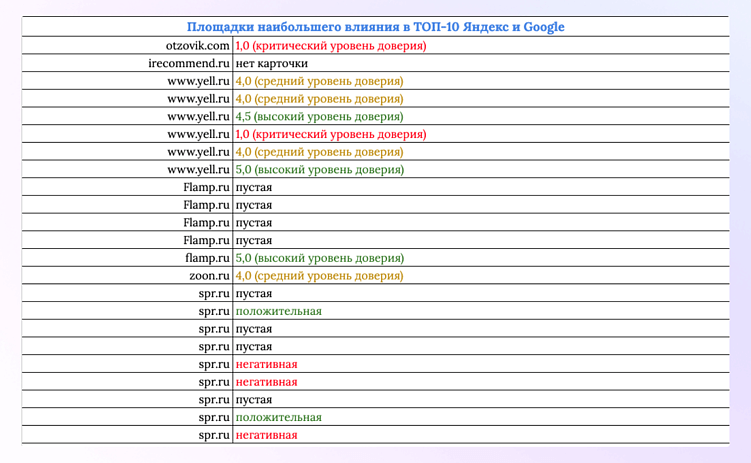Screen dimensions: 751x463
Task: Click the 1,0 rating in the otzovik.com row
Action: [330, 45]
